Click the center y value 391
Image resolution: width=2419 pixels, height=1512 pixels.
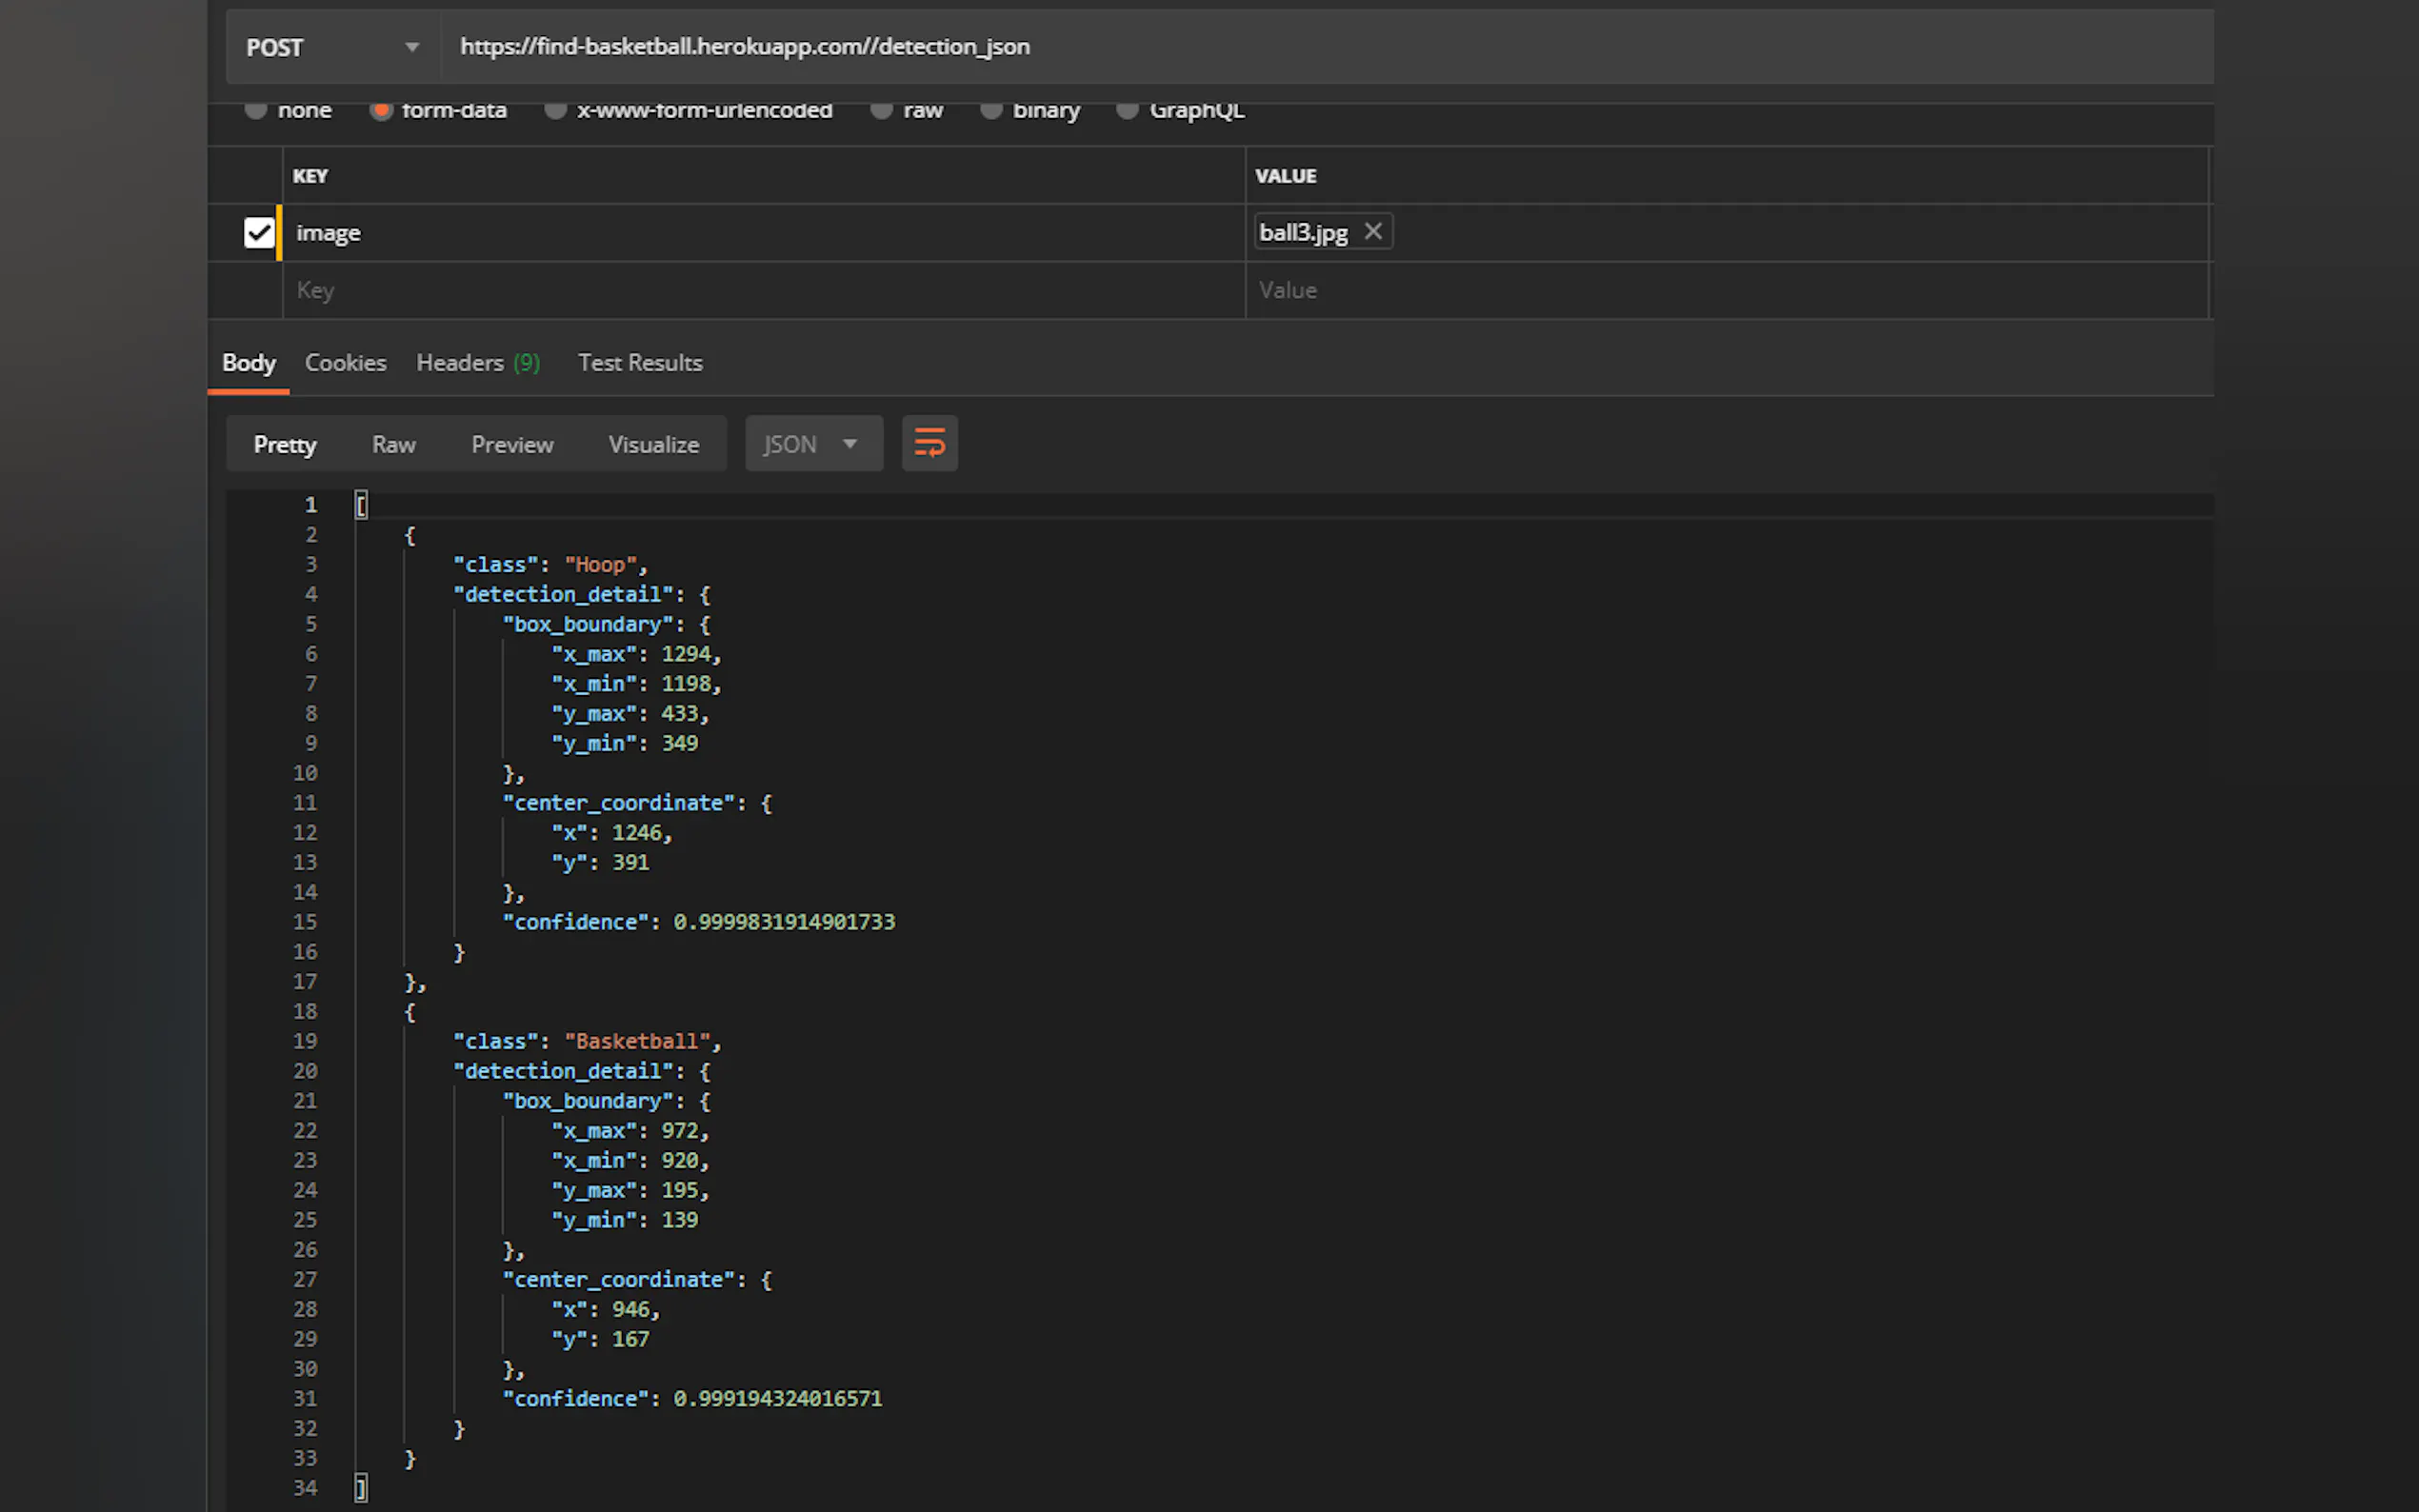631,863
